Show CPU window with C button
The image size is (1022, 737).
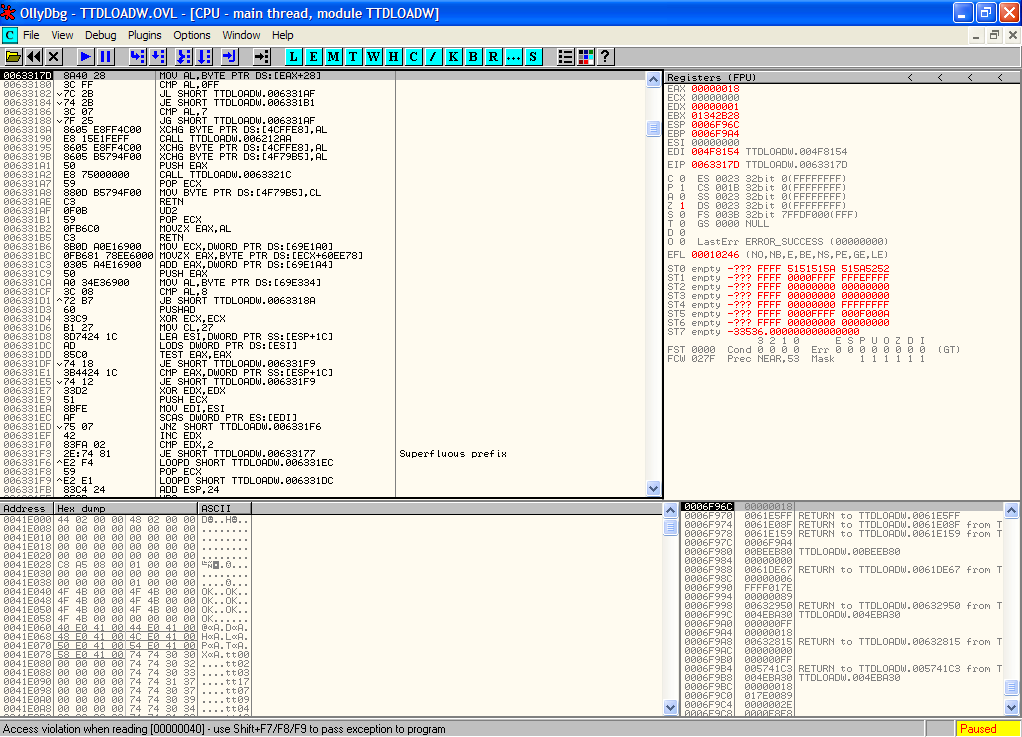pyautogui.click(x=413, y=57)
